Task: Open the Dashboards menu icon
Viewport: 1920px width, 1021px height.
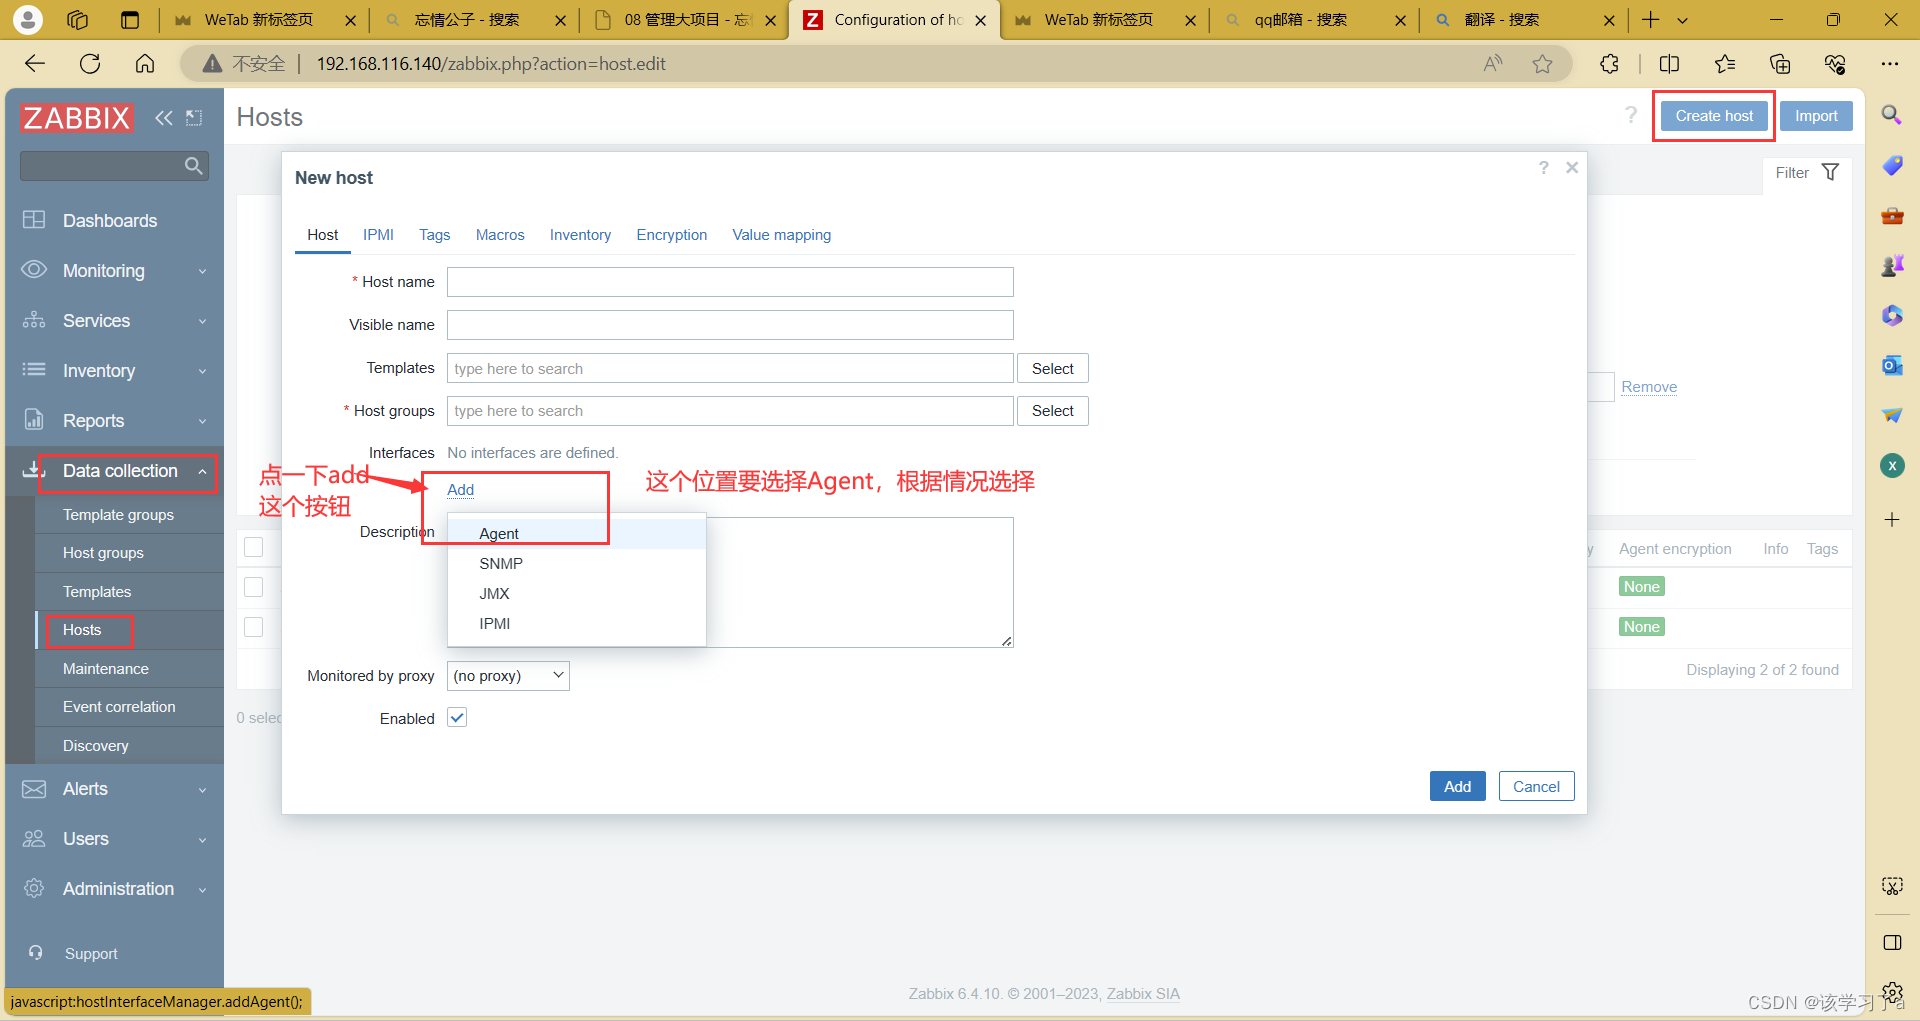Action: coord(34,220)
